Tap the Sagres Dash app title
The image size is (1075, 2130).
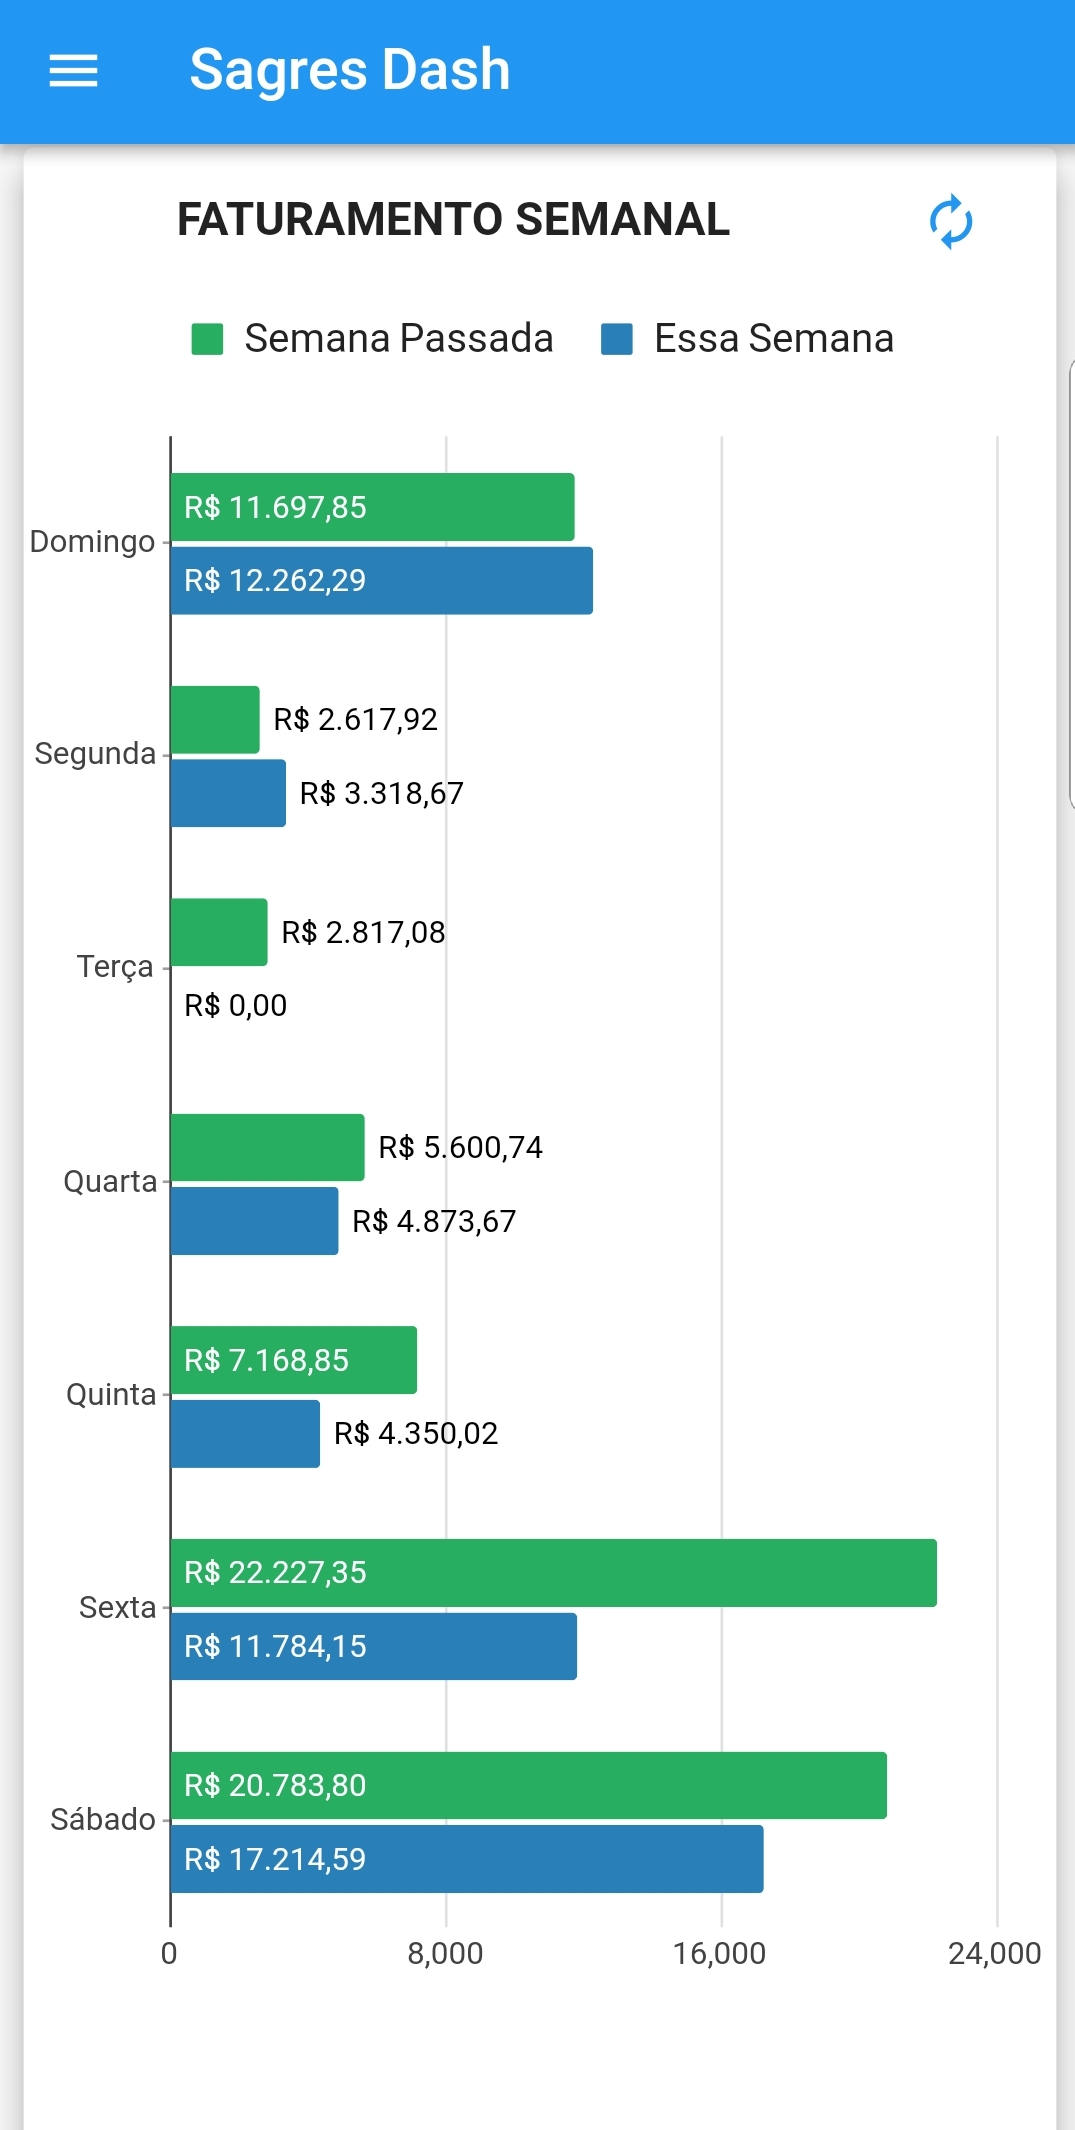pyautogui.click(x=350, y=70)
